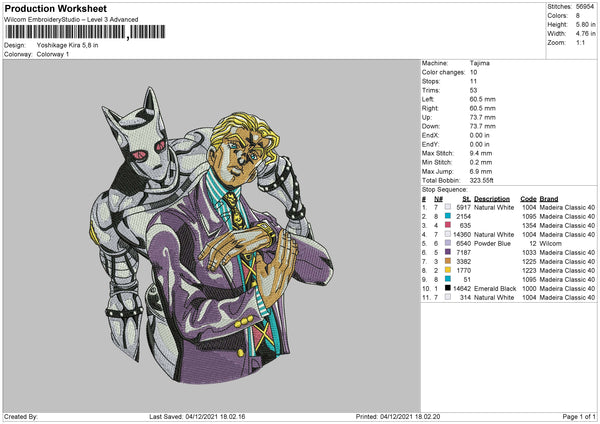Select the white swatch beside 314 stitches

[448, 297]
